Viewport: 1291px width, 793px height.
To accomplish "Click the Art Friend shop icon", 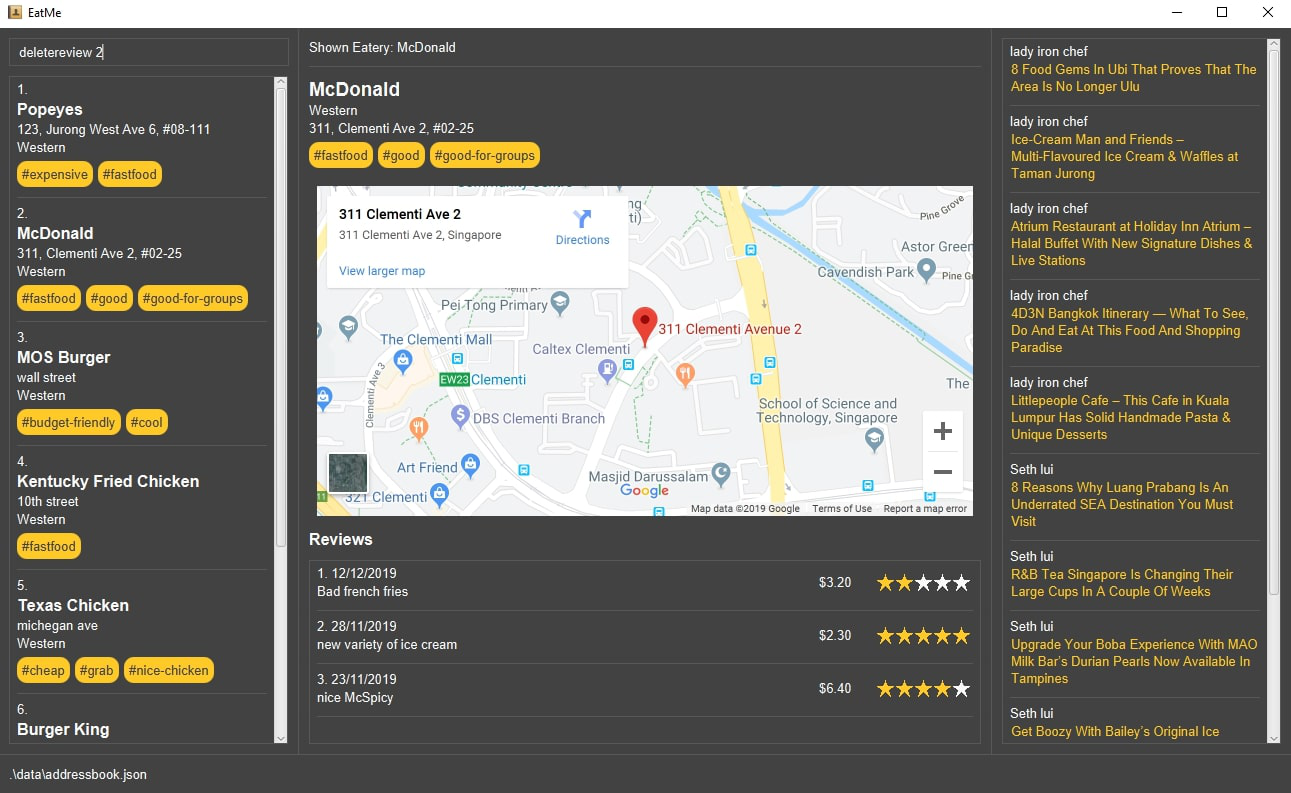I will point(470,464).
